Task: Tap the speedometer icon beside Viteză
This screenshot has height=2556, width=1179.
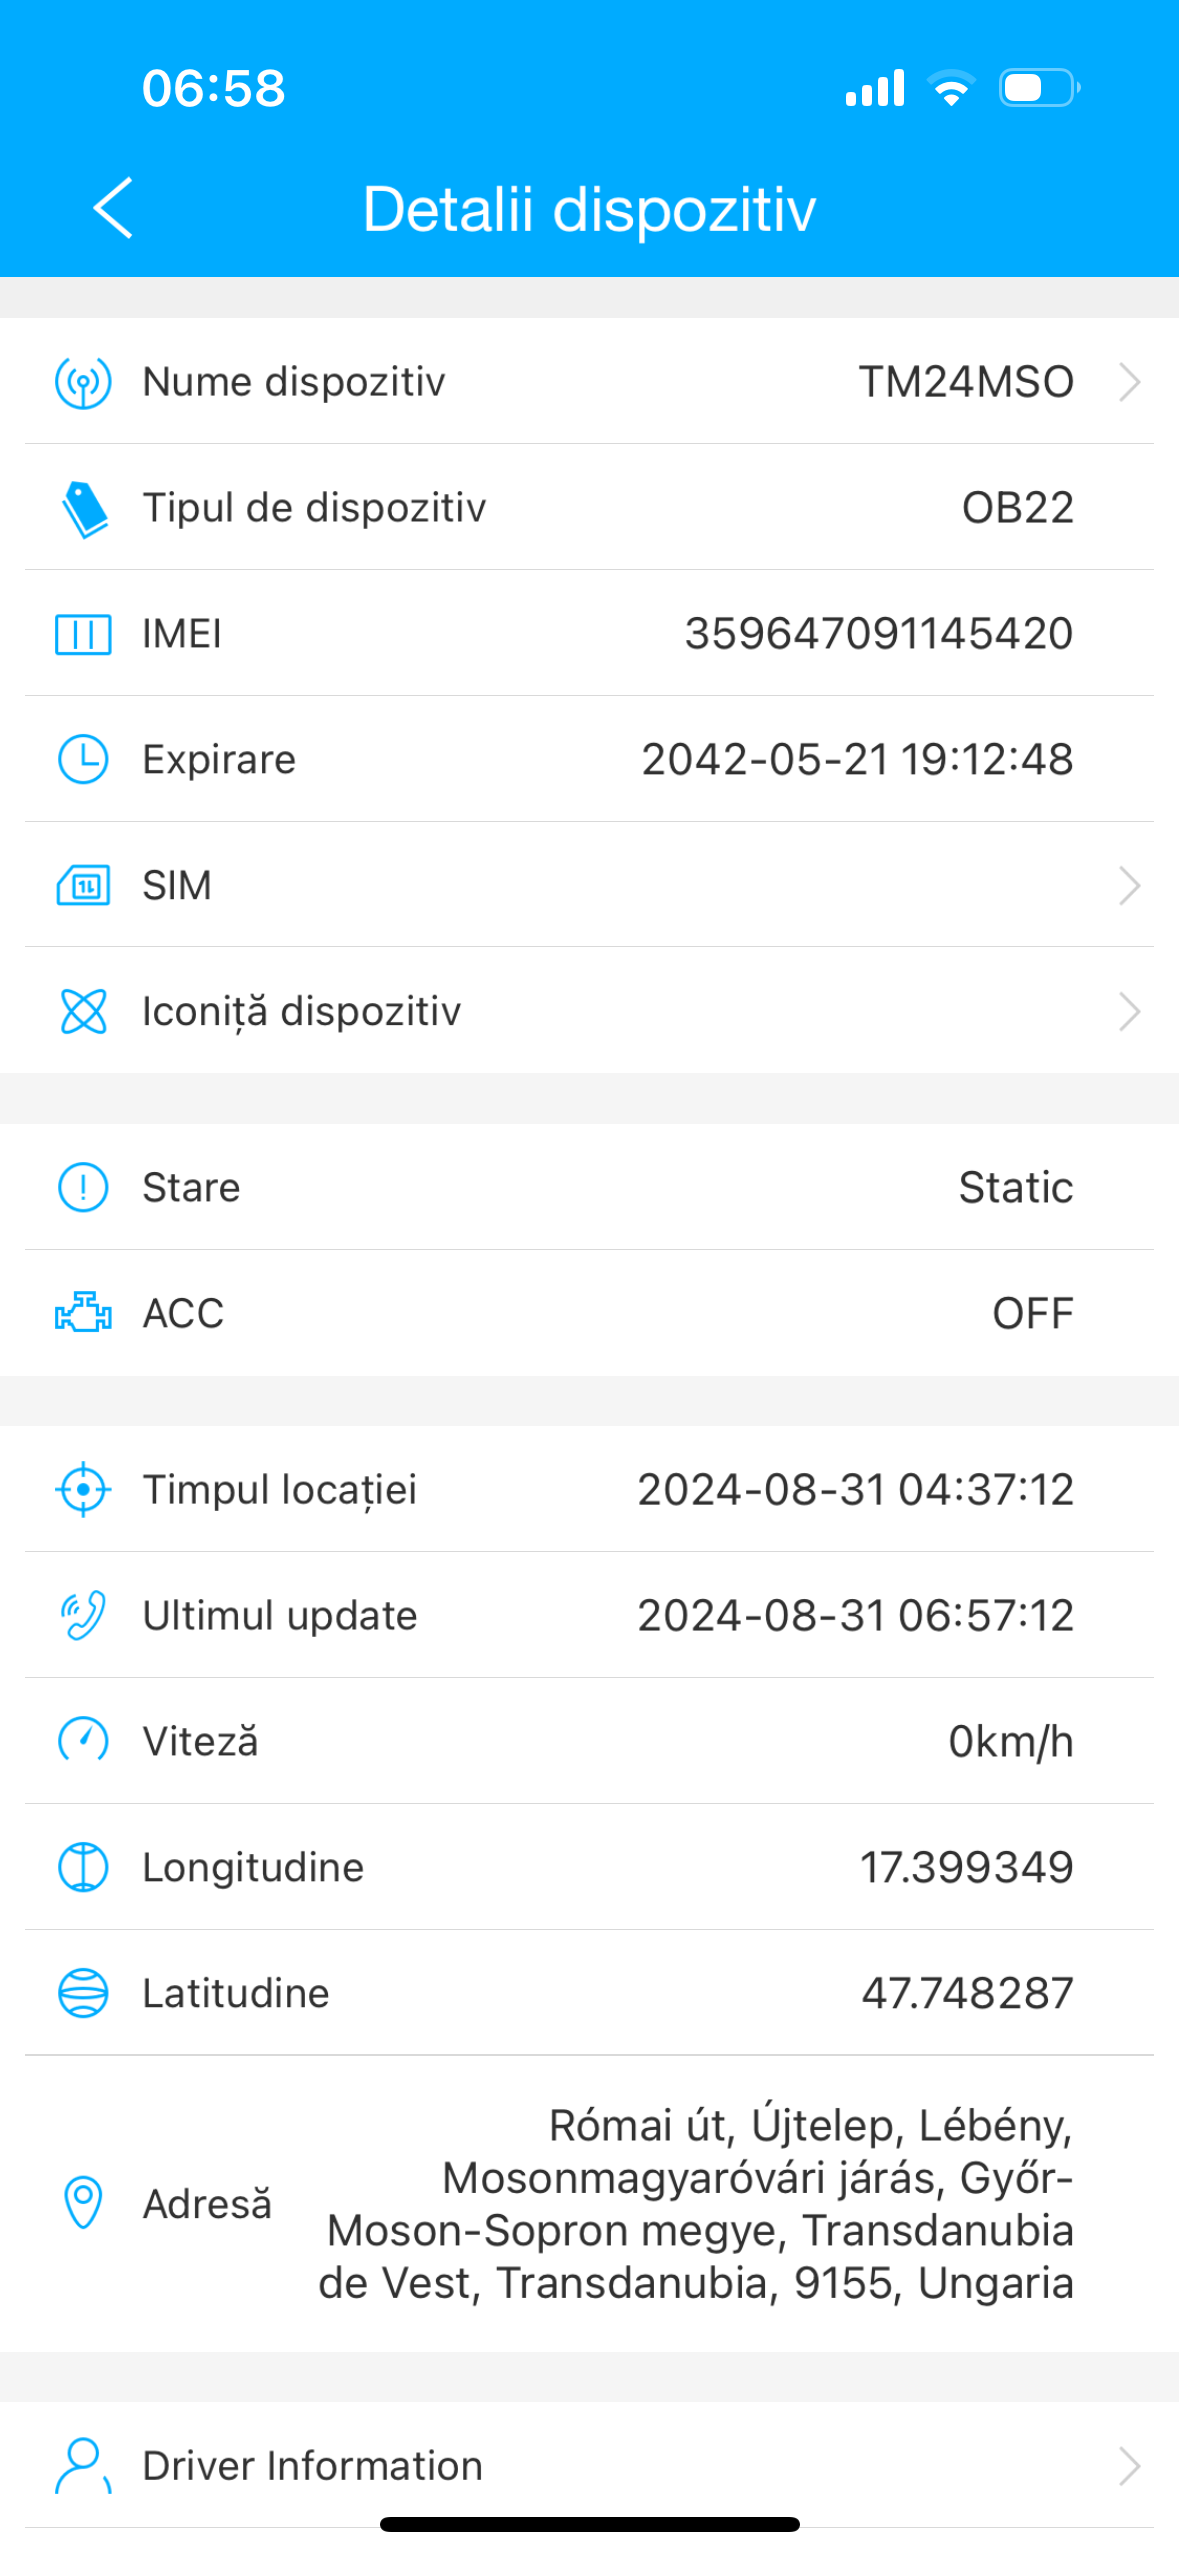Action: point(83,1741)
